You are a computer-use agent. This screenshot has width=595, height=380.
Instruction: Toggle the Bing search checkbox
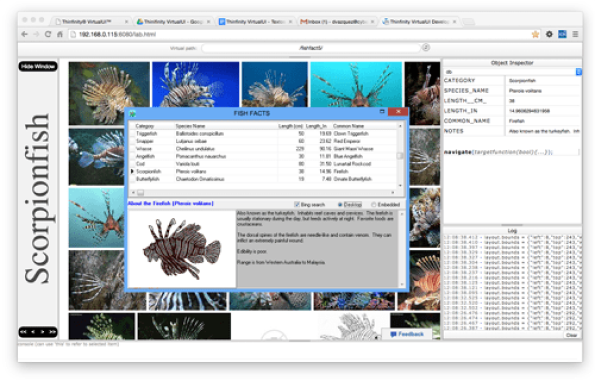coord(297,204)
